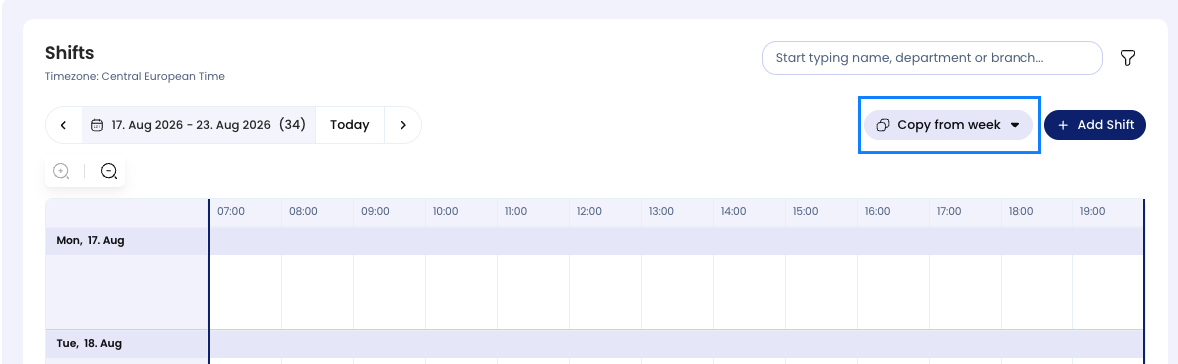Jump to Today
Image resolution: width=1178 pixels, height=364 pixels.
coord(349,125)
